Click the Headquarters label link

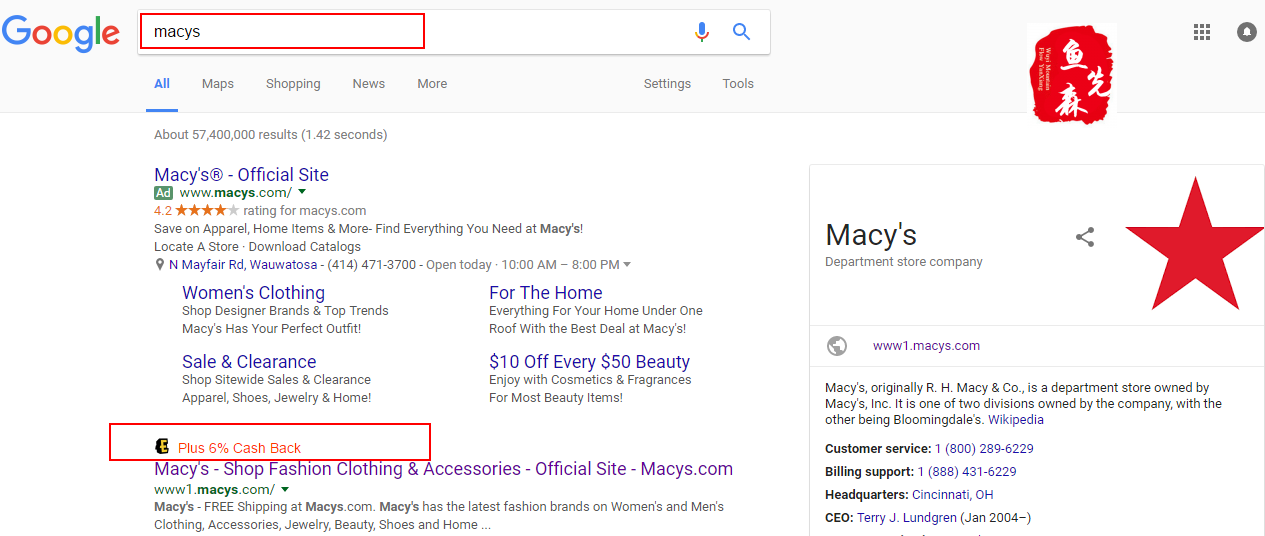click(x=866, y=495)
